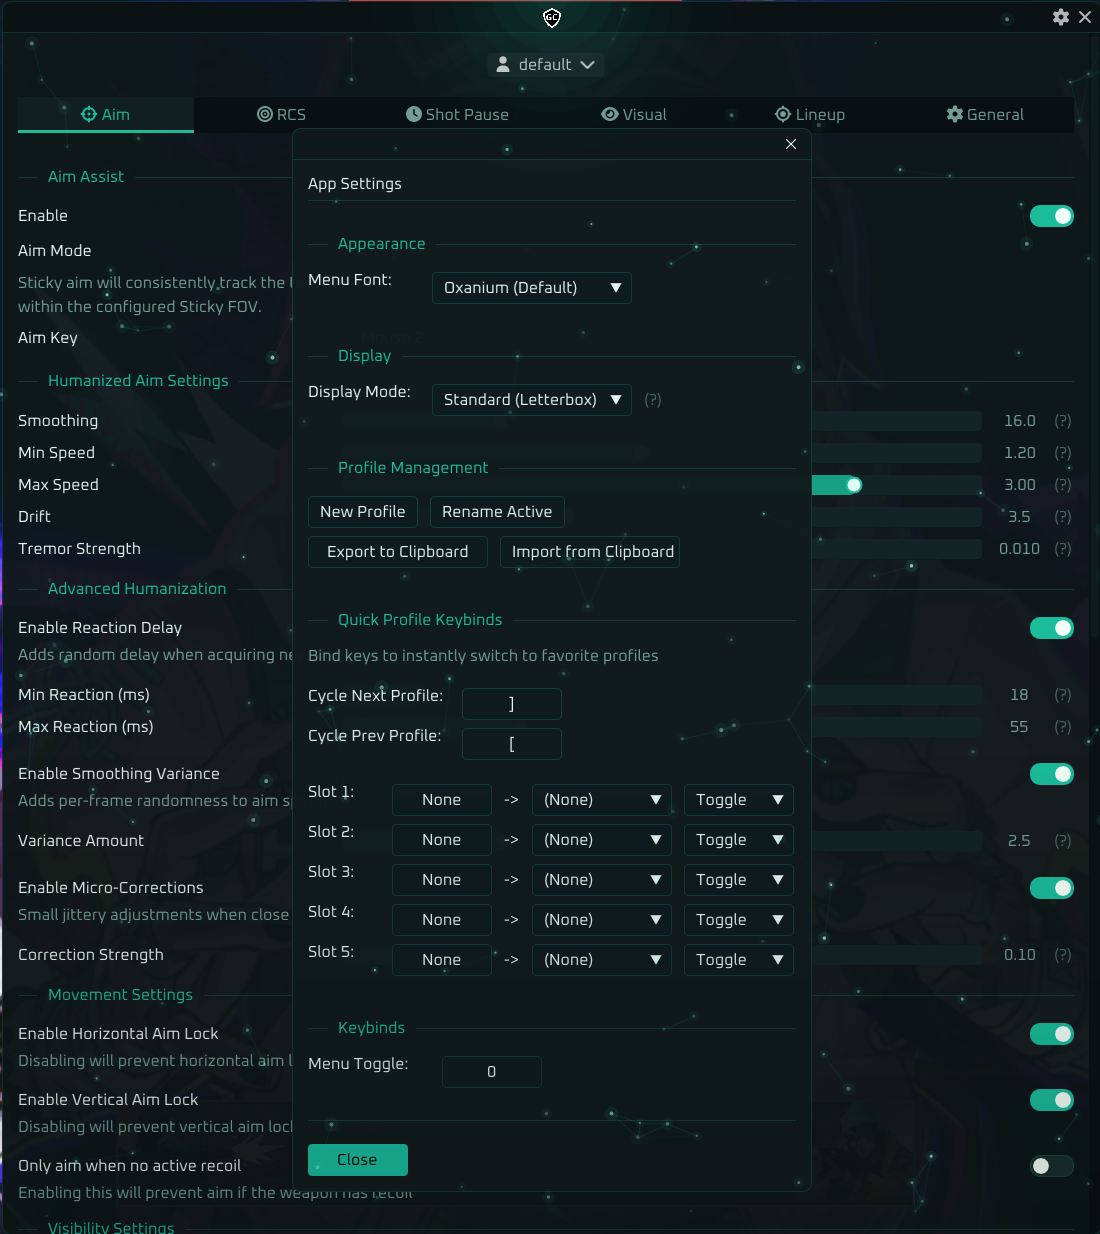Show help tooltip for Variance Amount
Screen dimensions: 1100x1234
(x=1063, y=841)
